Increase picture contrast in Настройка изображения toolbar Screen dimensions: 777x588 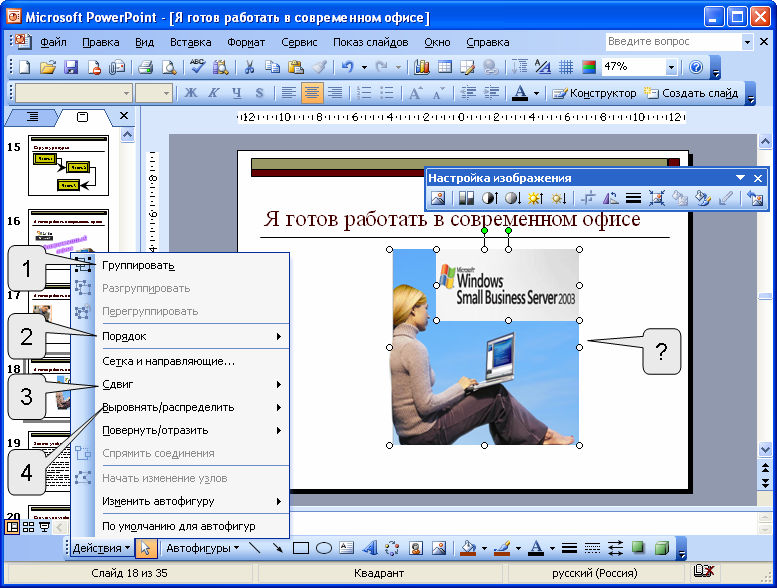click(x=490, y=199)
